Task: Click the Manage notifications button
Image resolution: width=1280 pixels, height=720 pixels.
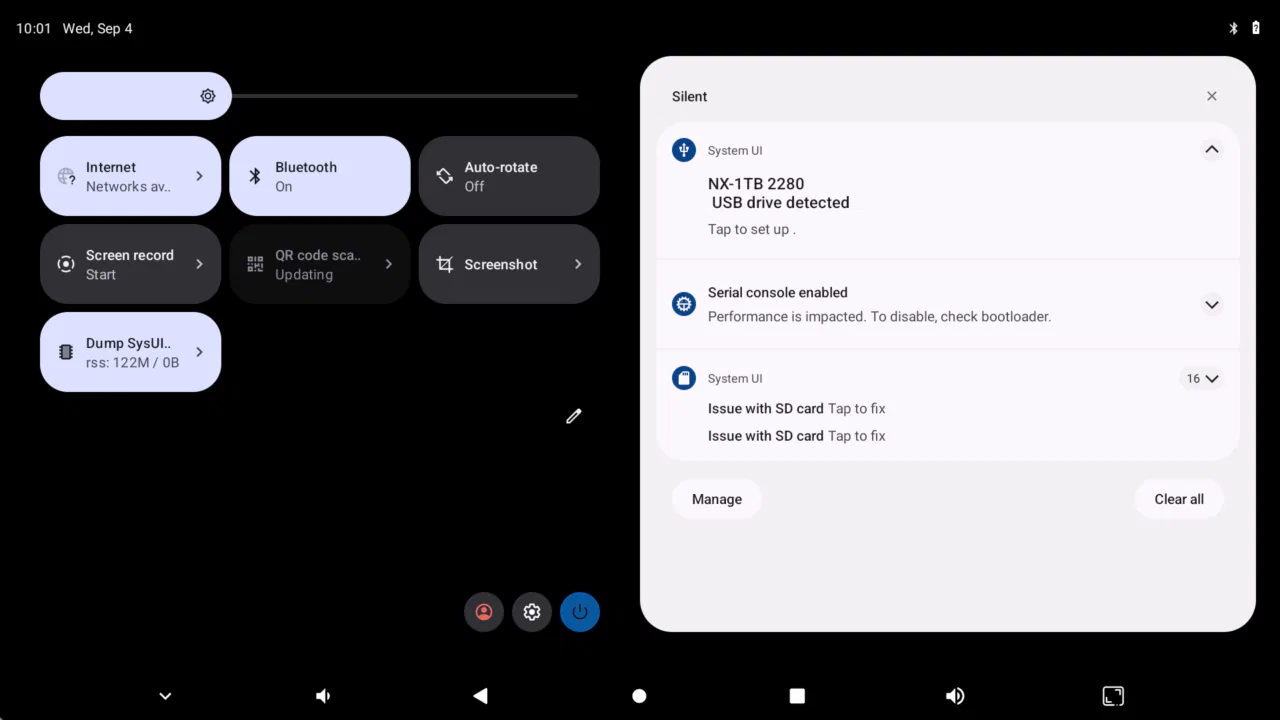Action: [717, 499]
